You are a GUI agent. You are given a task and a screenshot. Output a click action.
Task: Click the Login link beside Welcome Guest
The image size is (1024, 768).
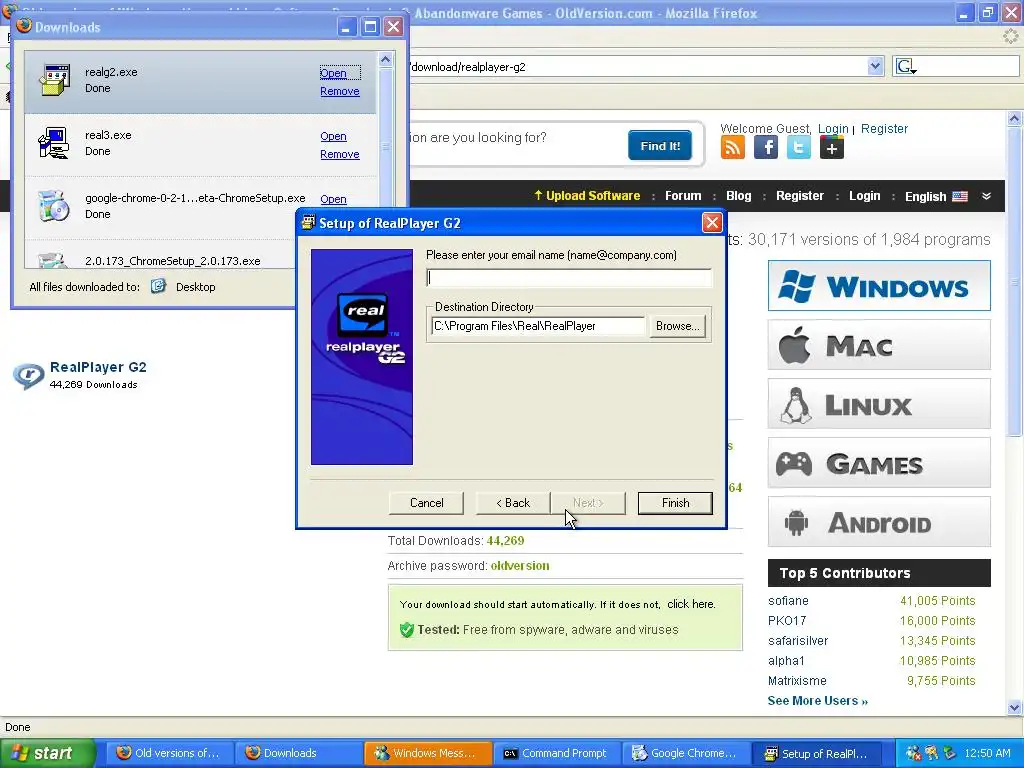pos(833,129)
